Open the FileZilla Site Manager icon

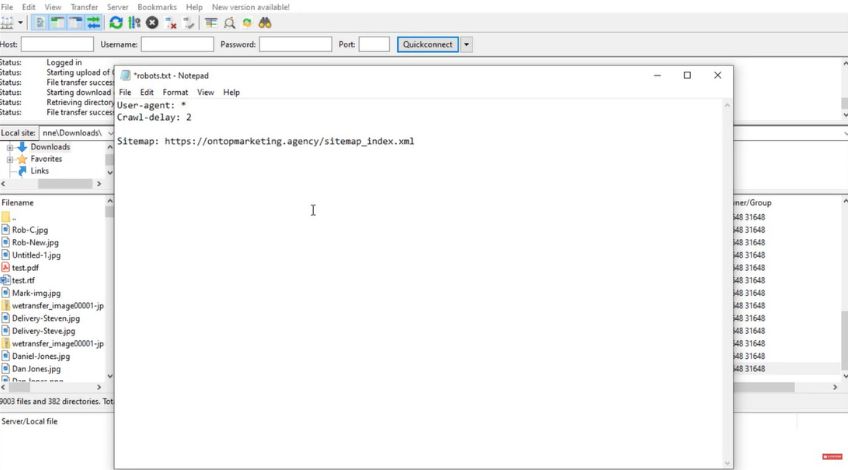pyautogui.click(x=7, y=23)
